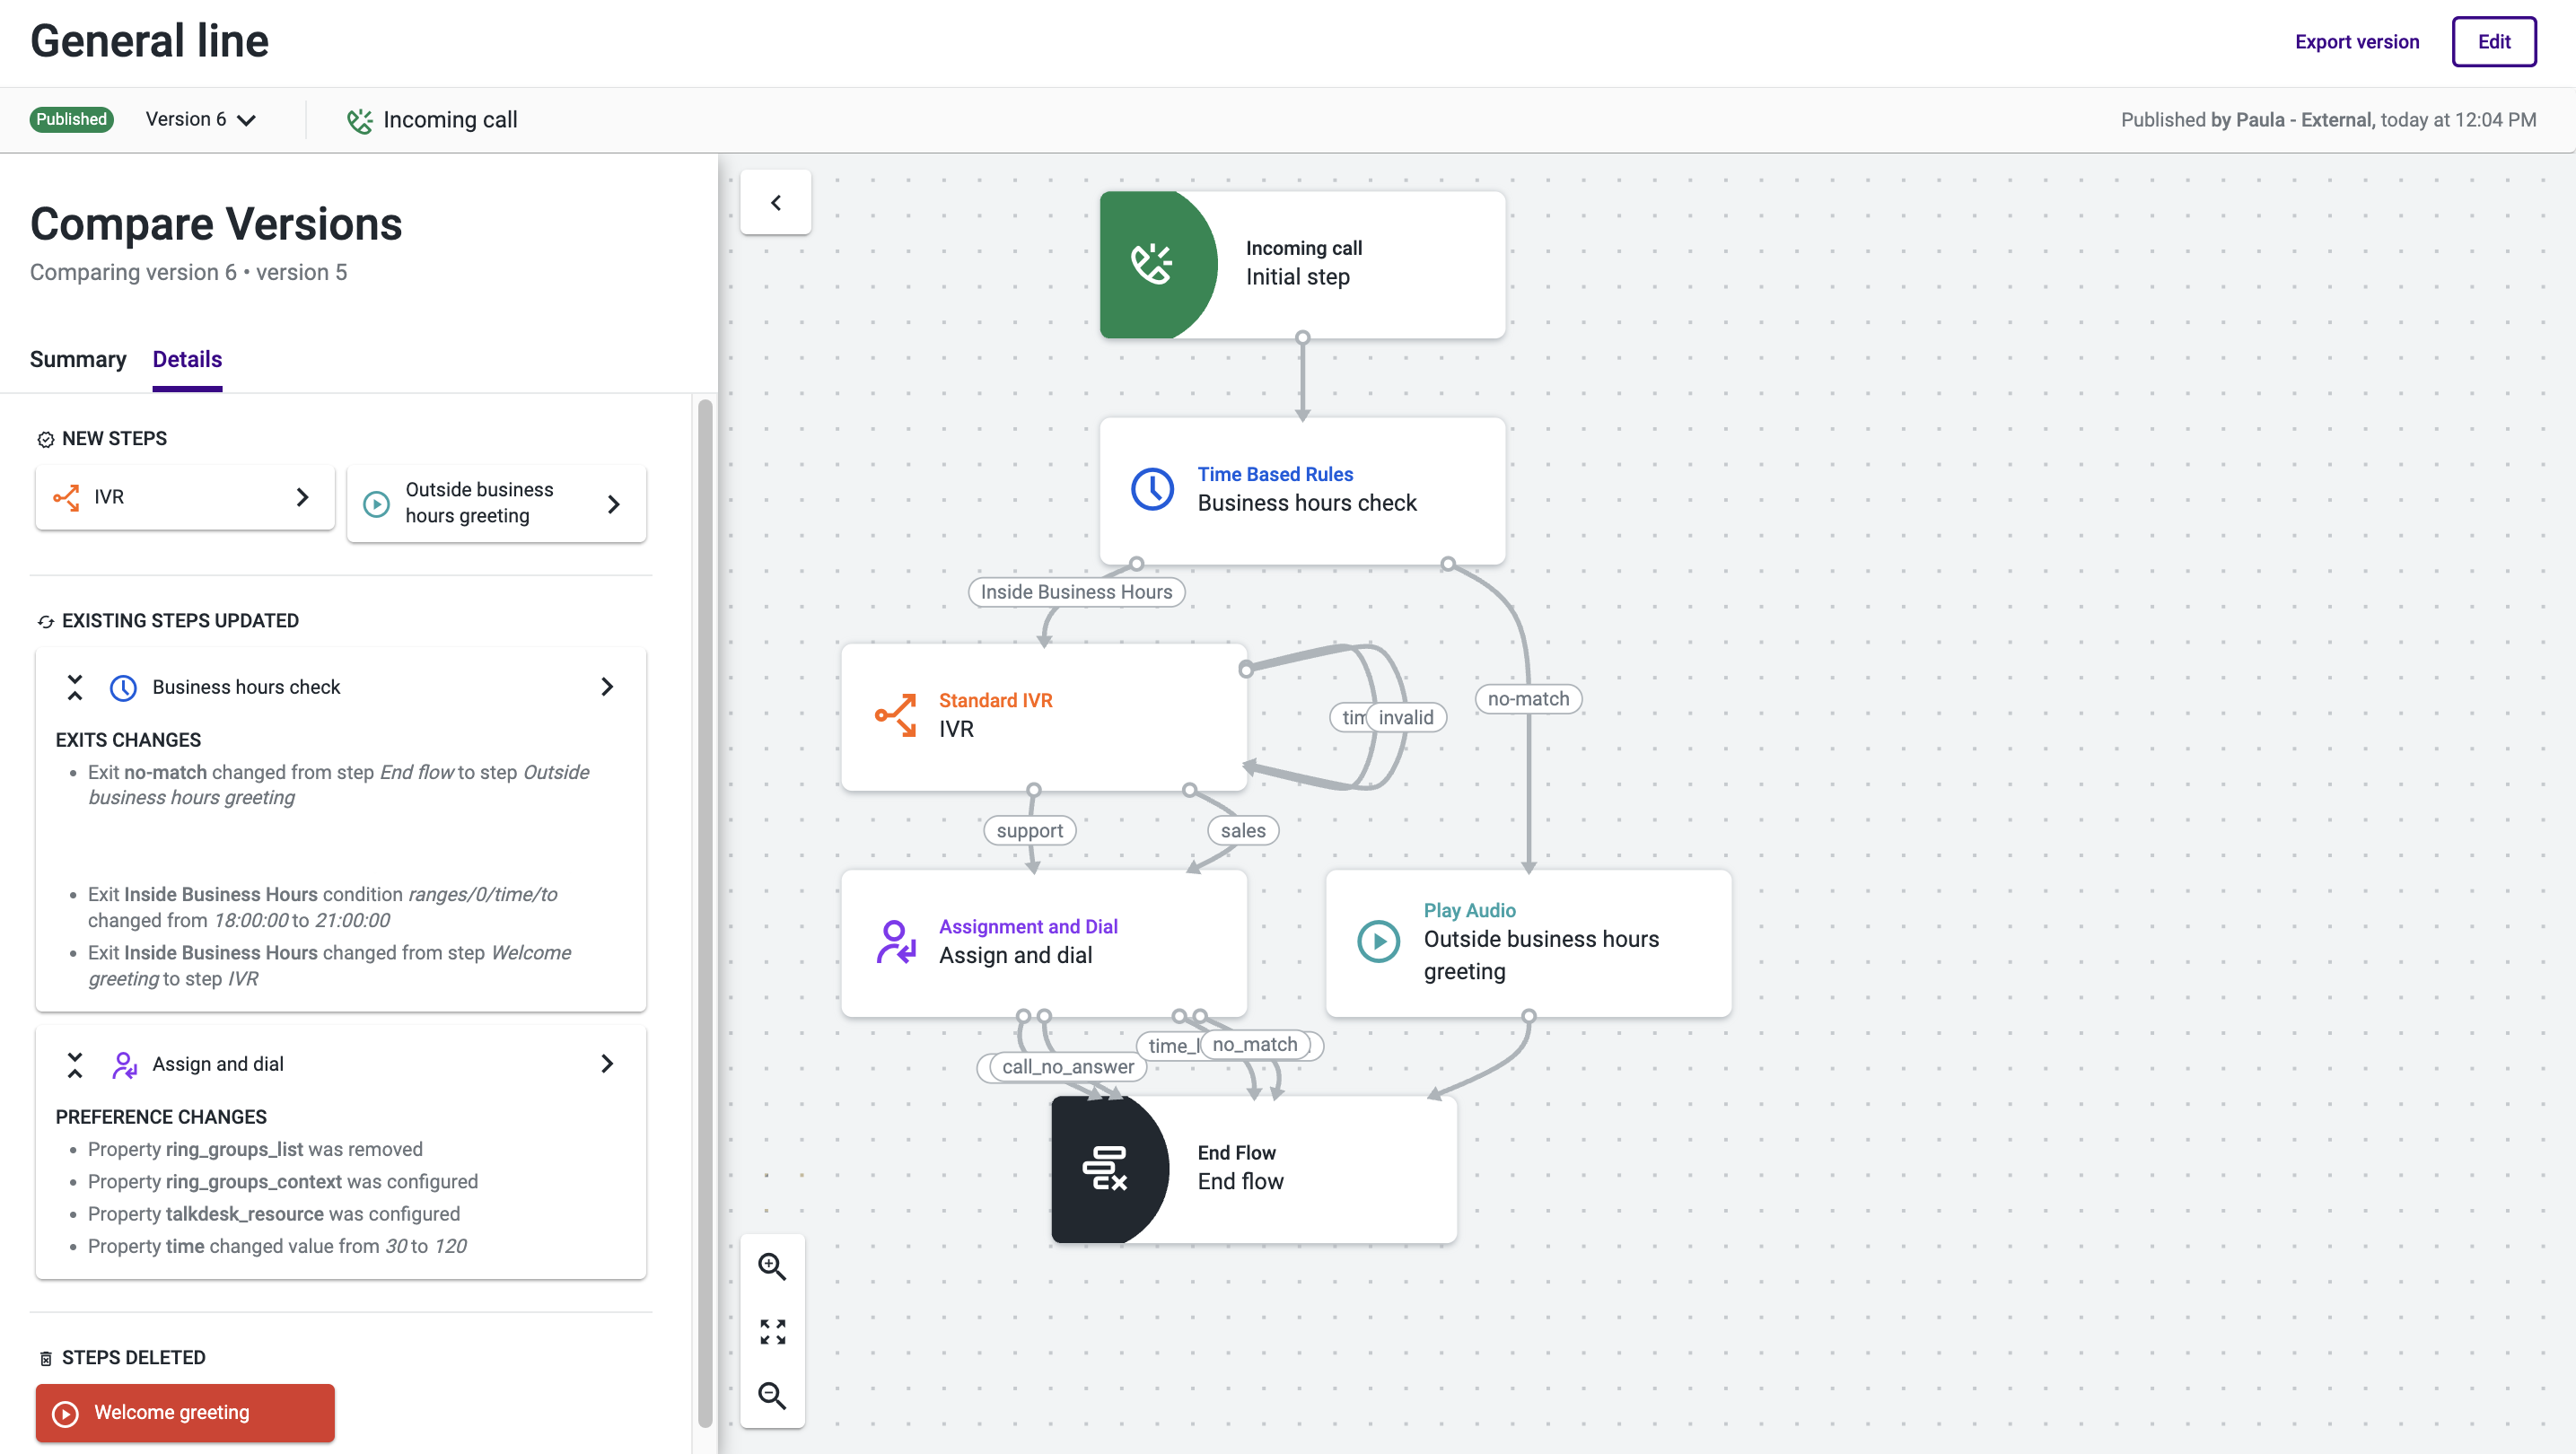Select the Outside business hours greeting node

point(1528,942)
